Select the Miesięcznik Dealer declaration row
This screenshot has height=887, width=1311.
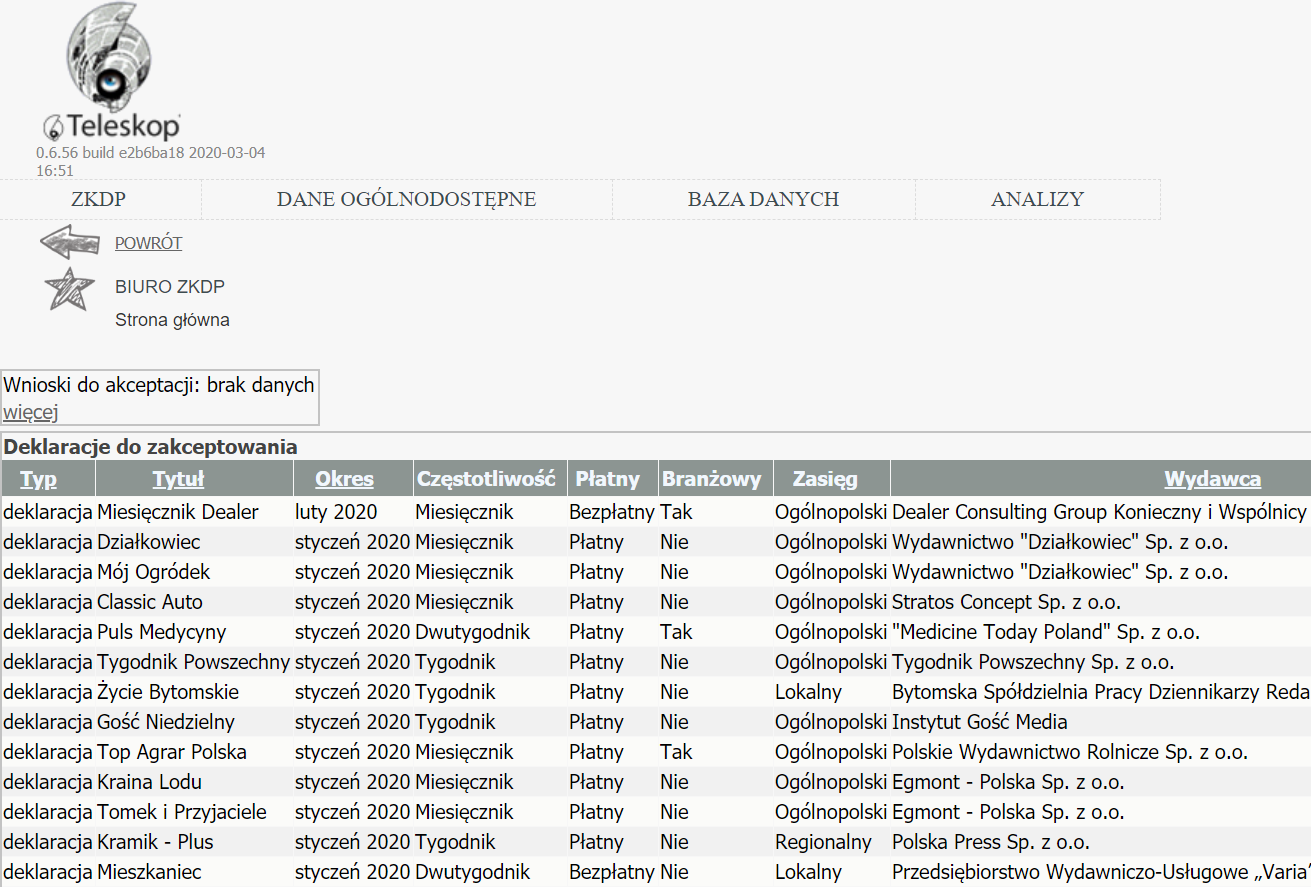pos(178,512)
